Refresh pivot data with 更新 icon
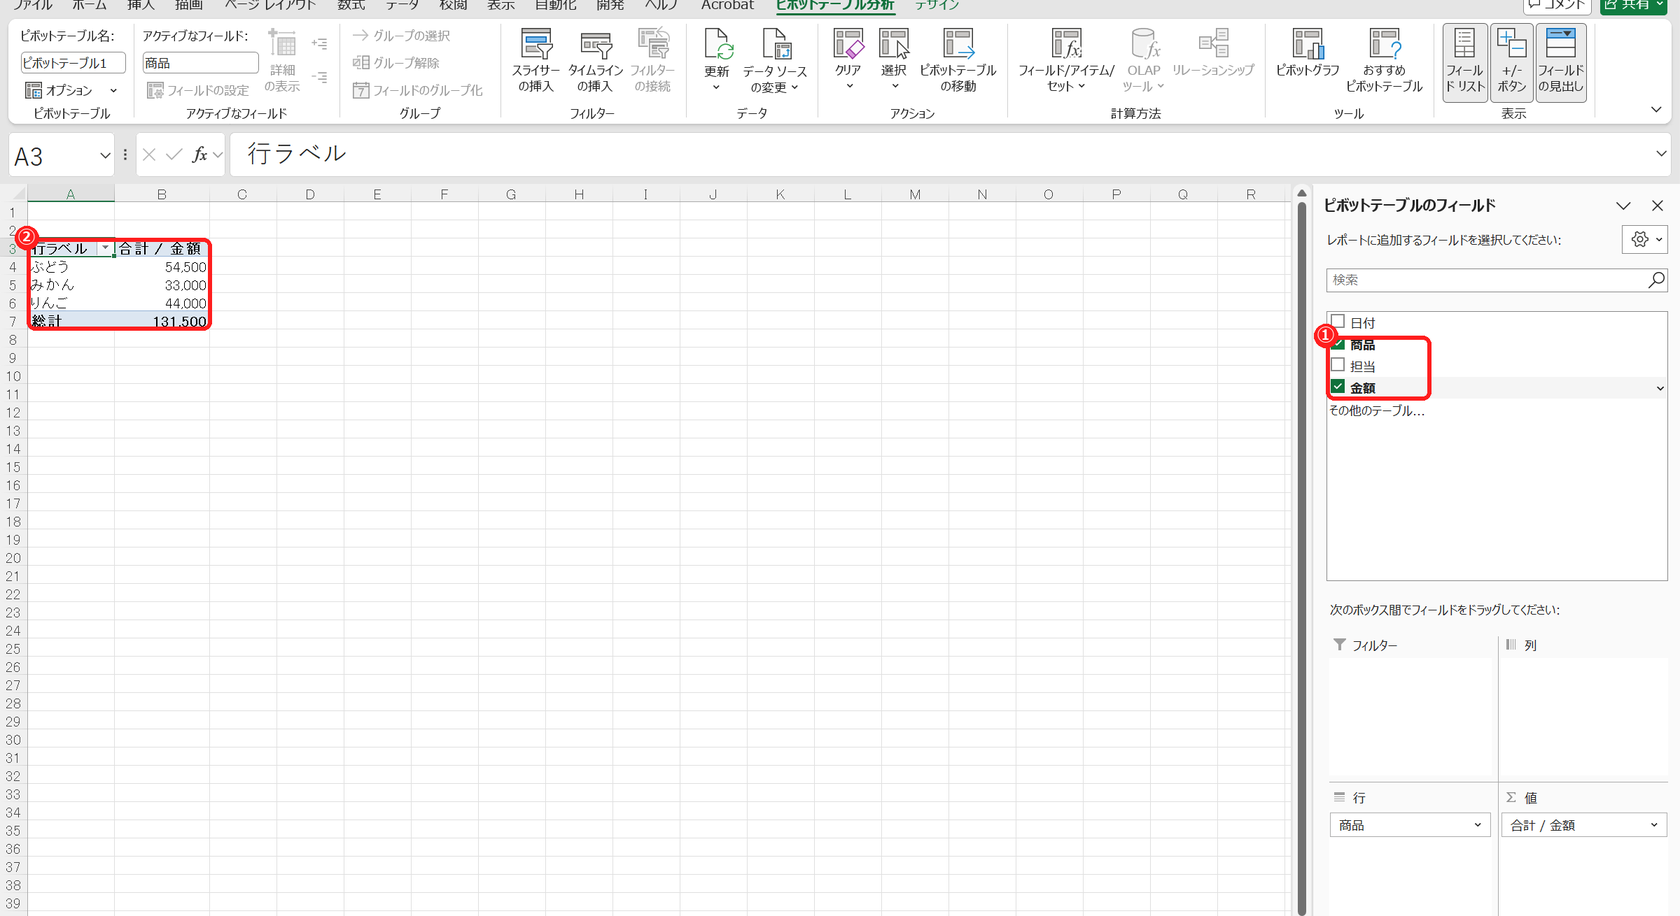The width and height of the screenshot is (1680, 916). (717, 59)
